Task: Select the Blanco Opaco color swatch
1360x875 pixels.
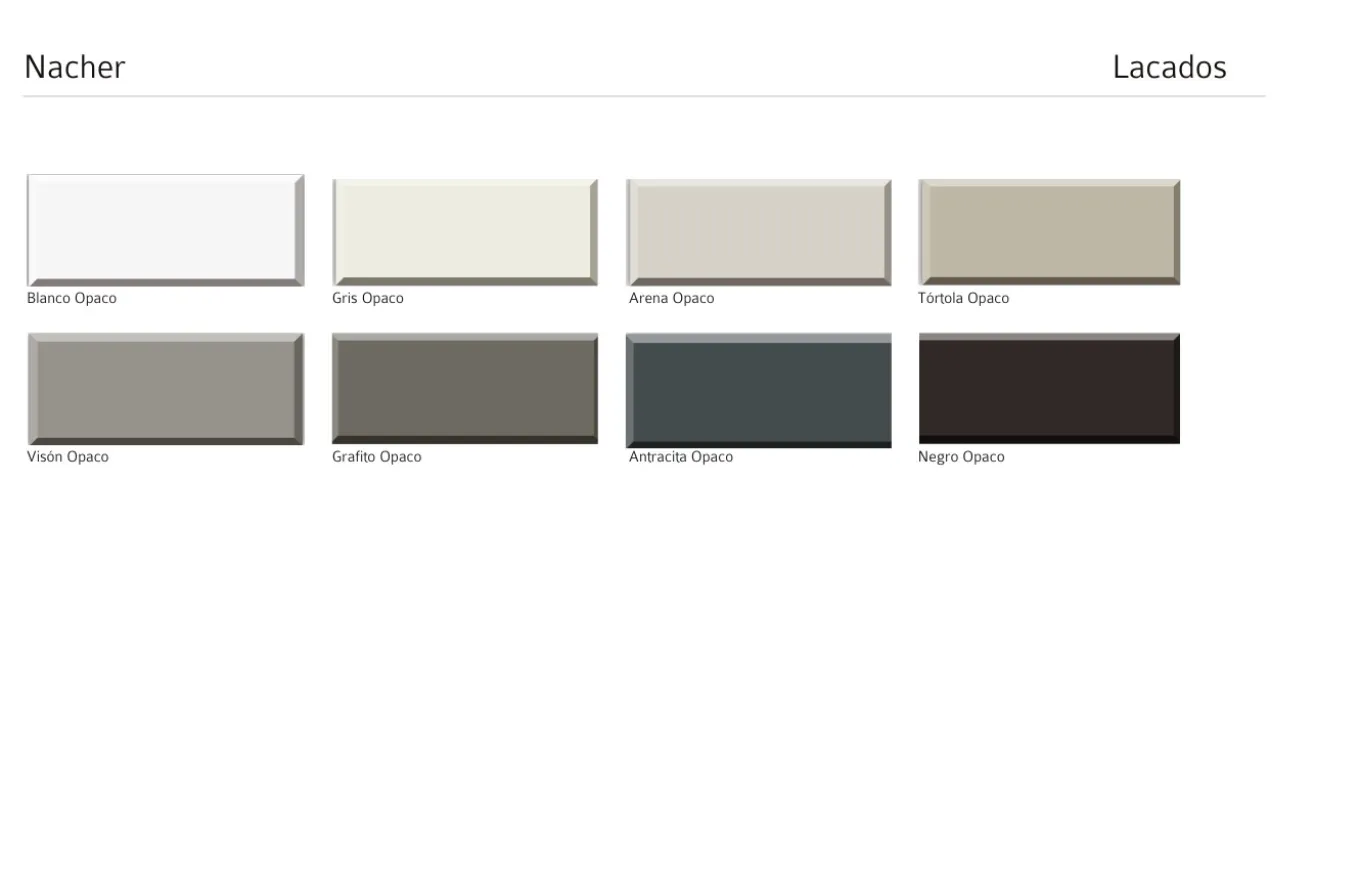Action: pyautogui.click(x=165, y=230)
